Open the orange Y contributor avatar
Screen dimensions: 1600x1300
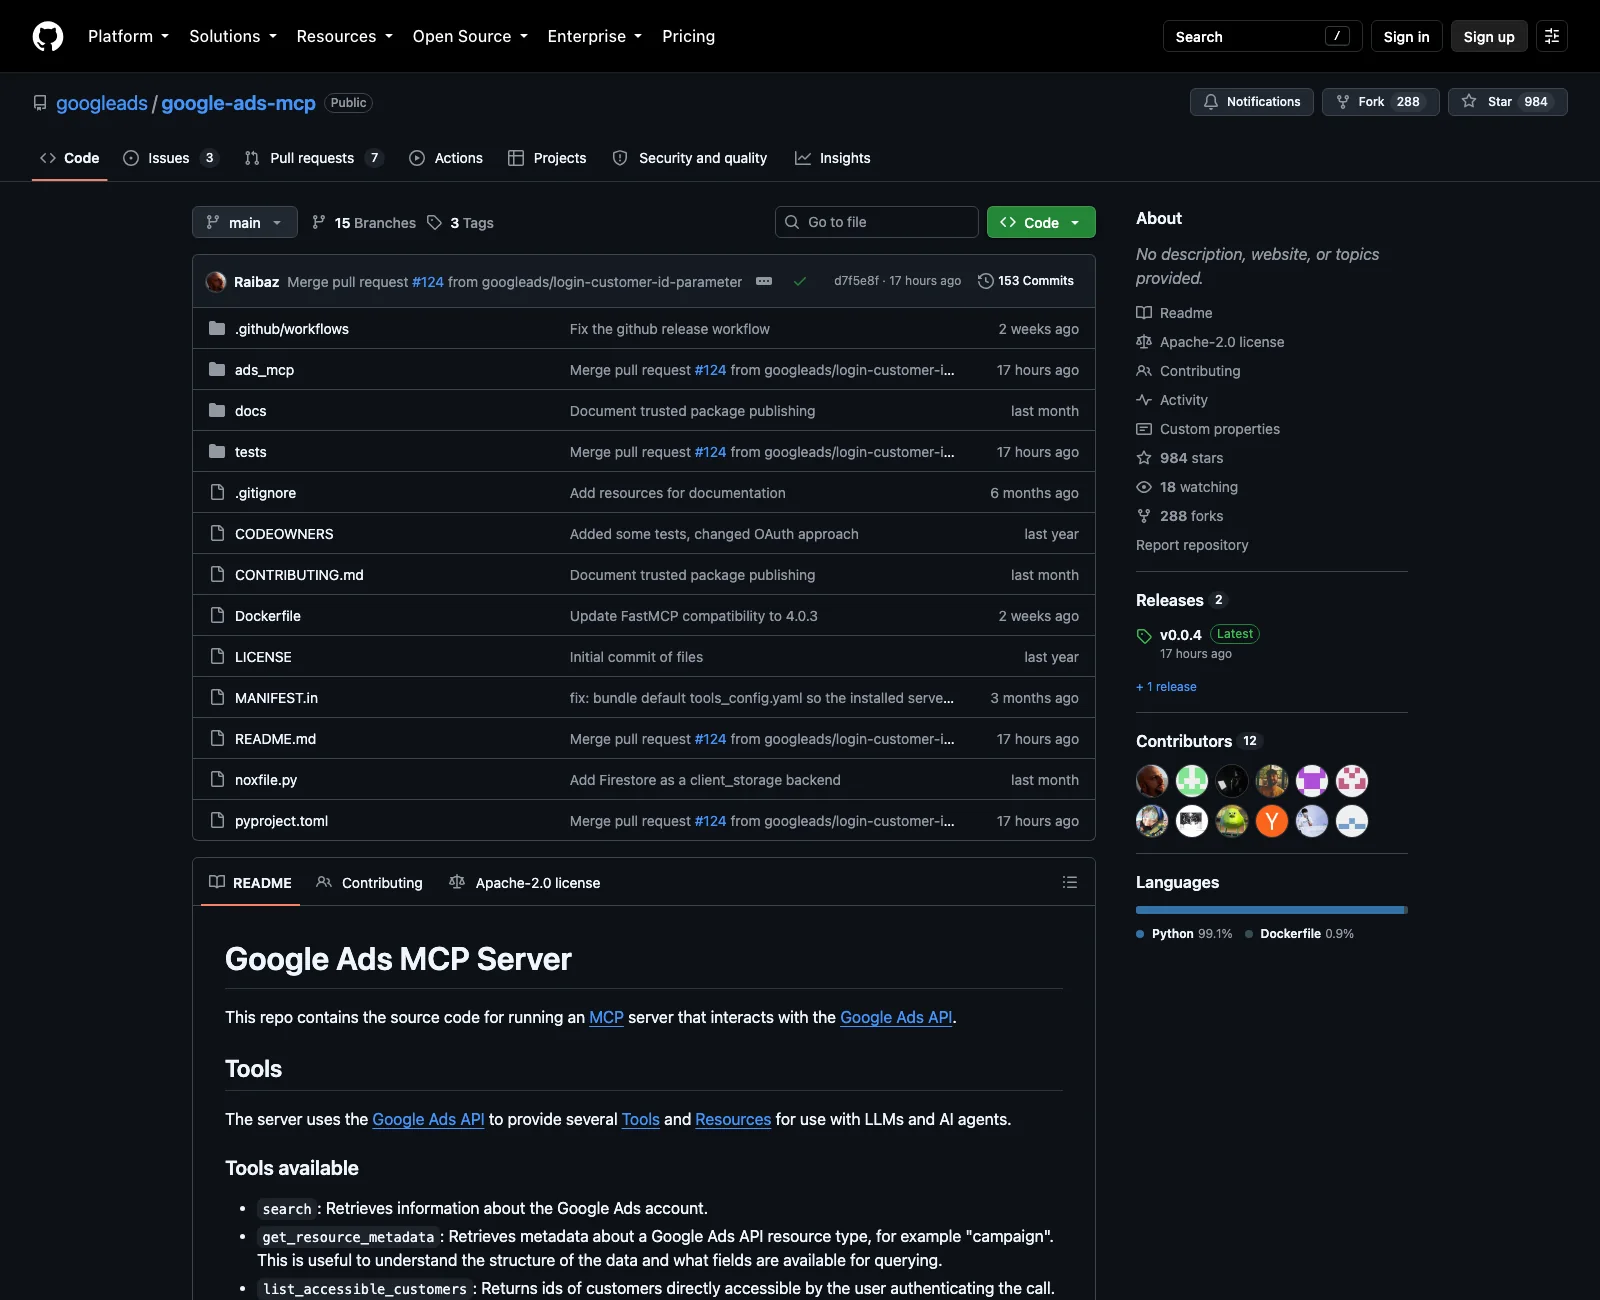(1272, 821)
